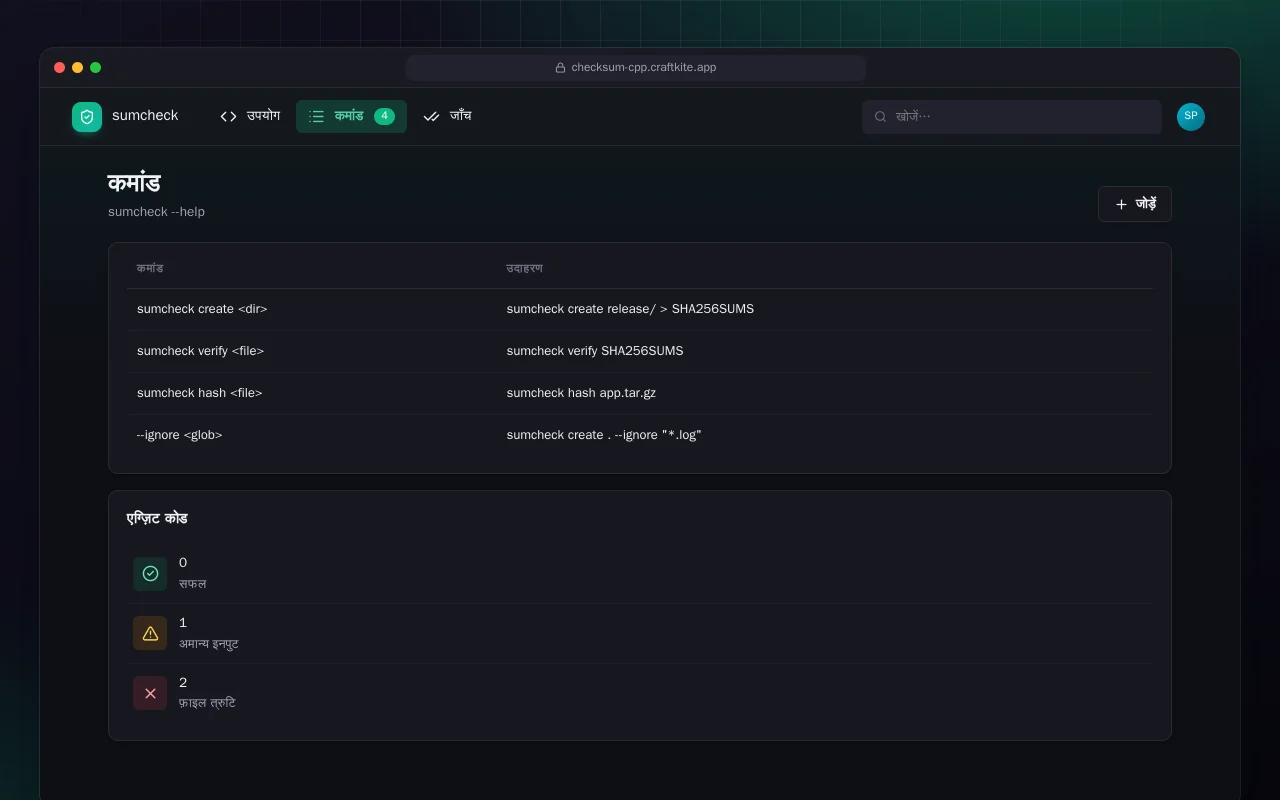Open the जाँच tab
1280x800 pixels.
pyautogui.click(x=447, y=116)
